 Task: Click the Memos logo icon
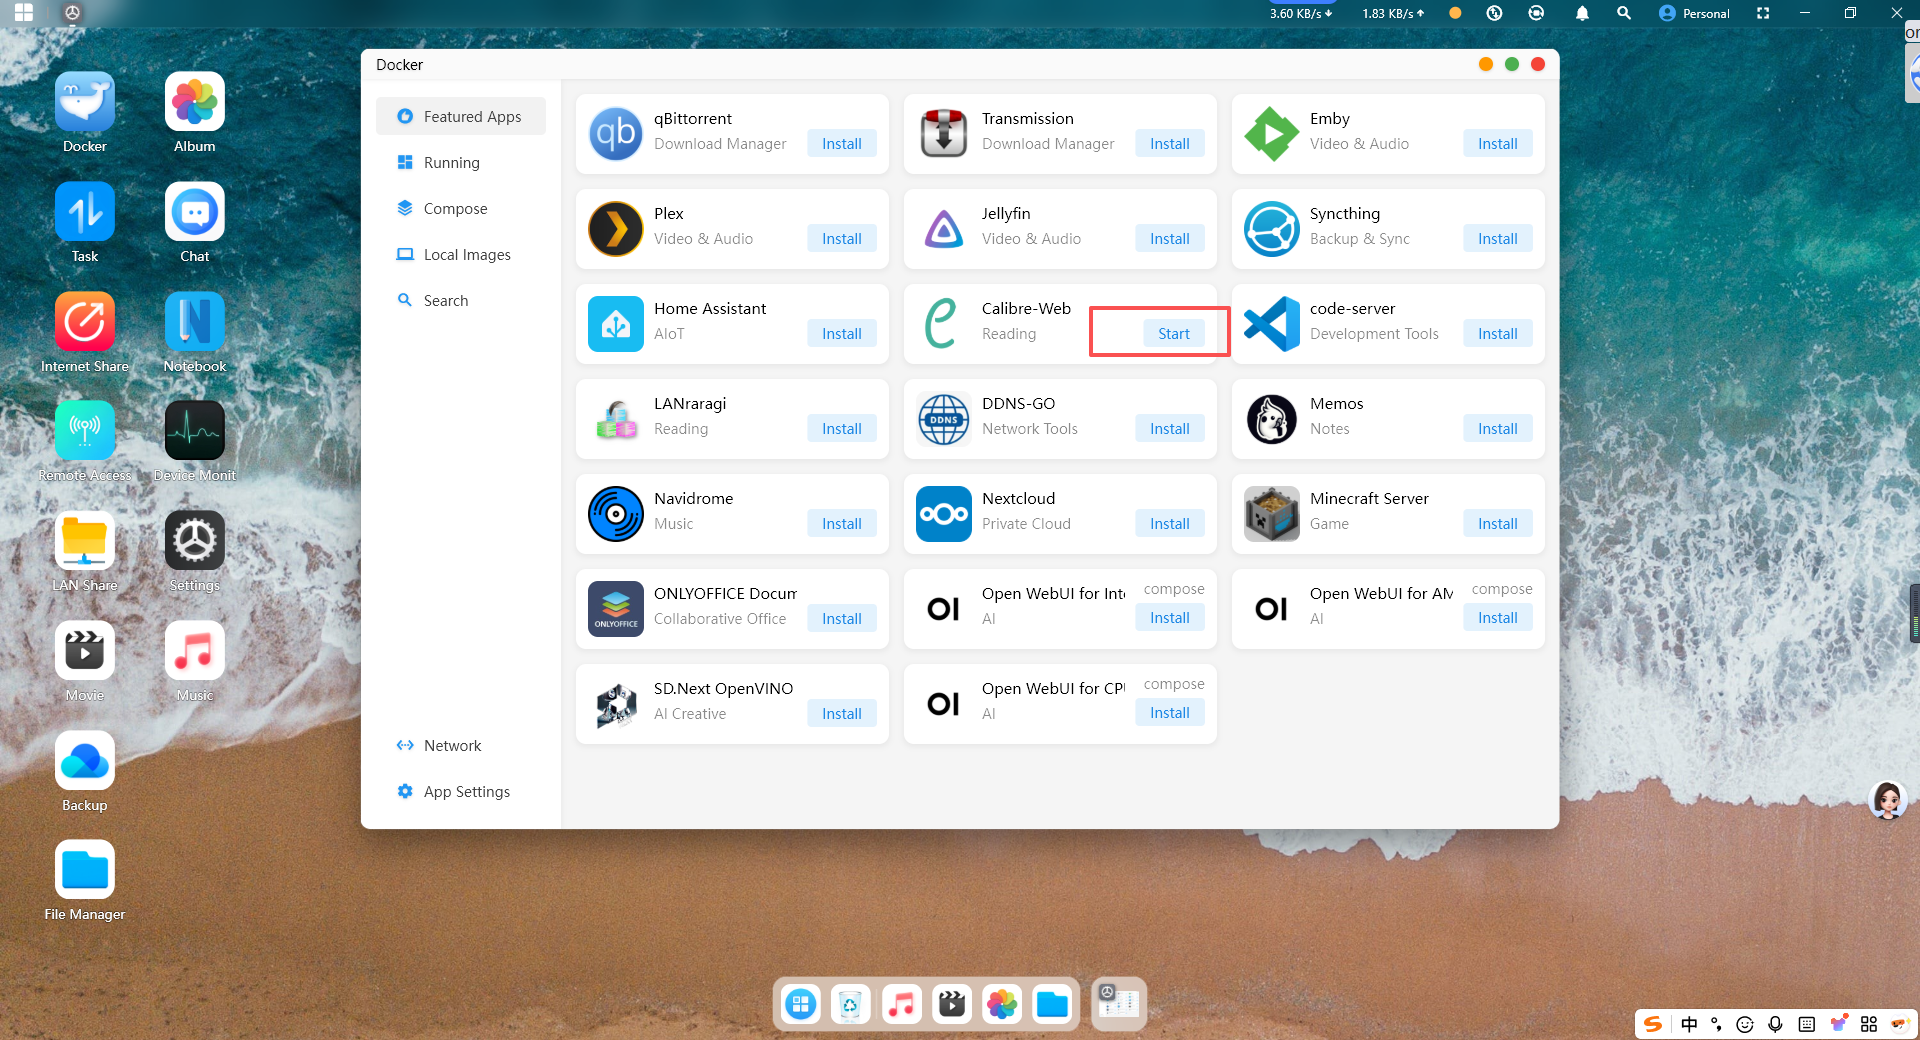pyautogui.click(x=1272, y=419)
